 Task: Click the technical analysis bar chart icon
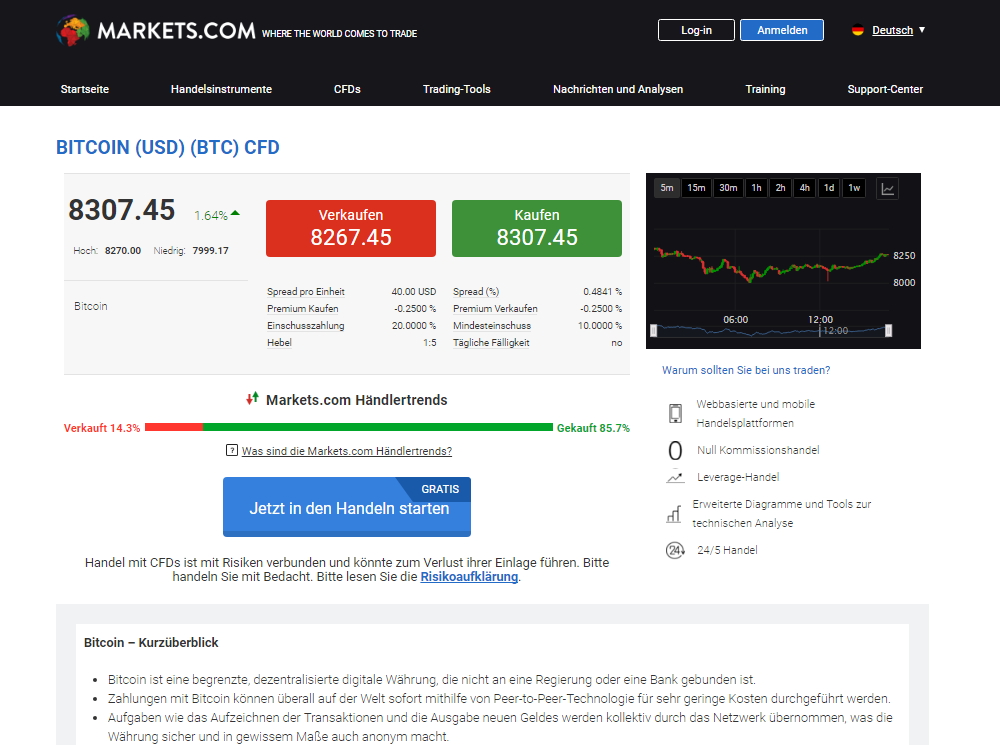click(674, 513)
